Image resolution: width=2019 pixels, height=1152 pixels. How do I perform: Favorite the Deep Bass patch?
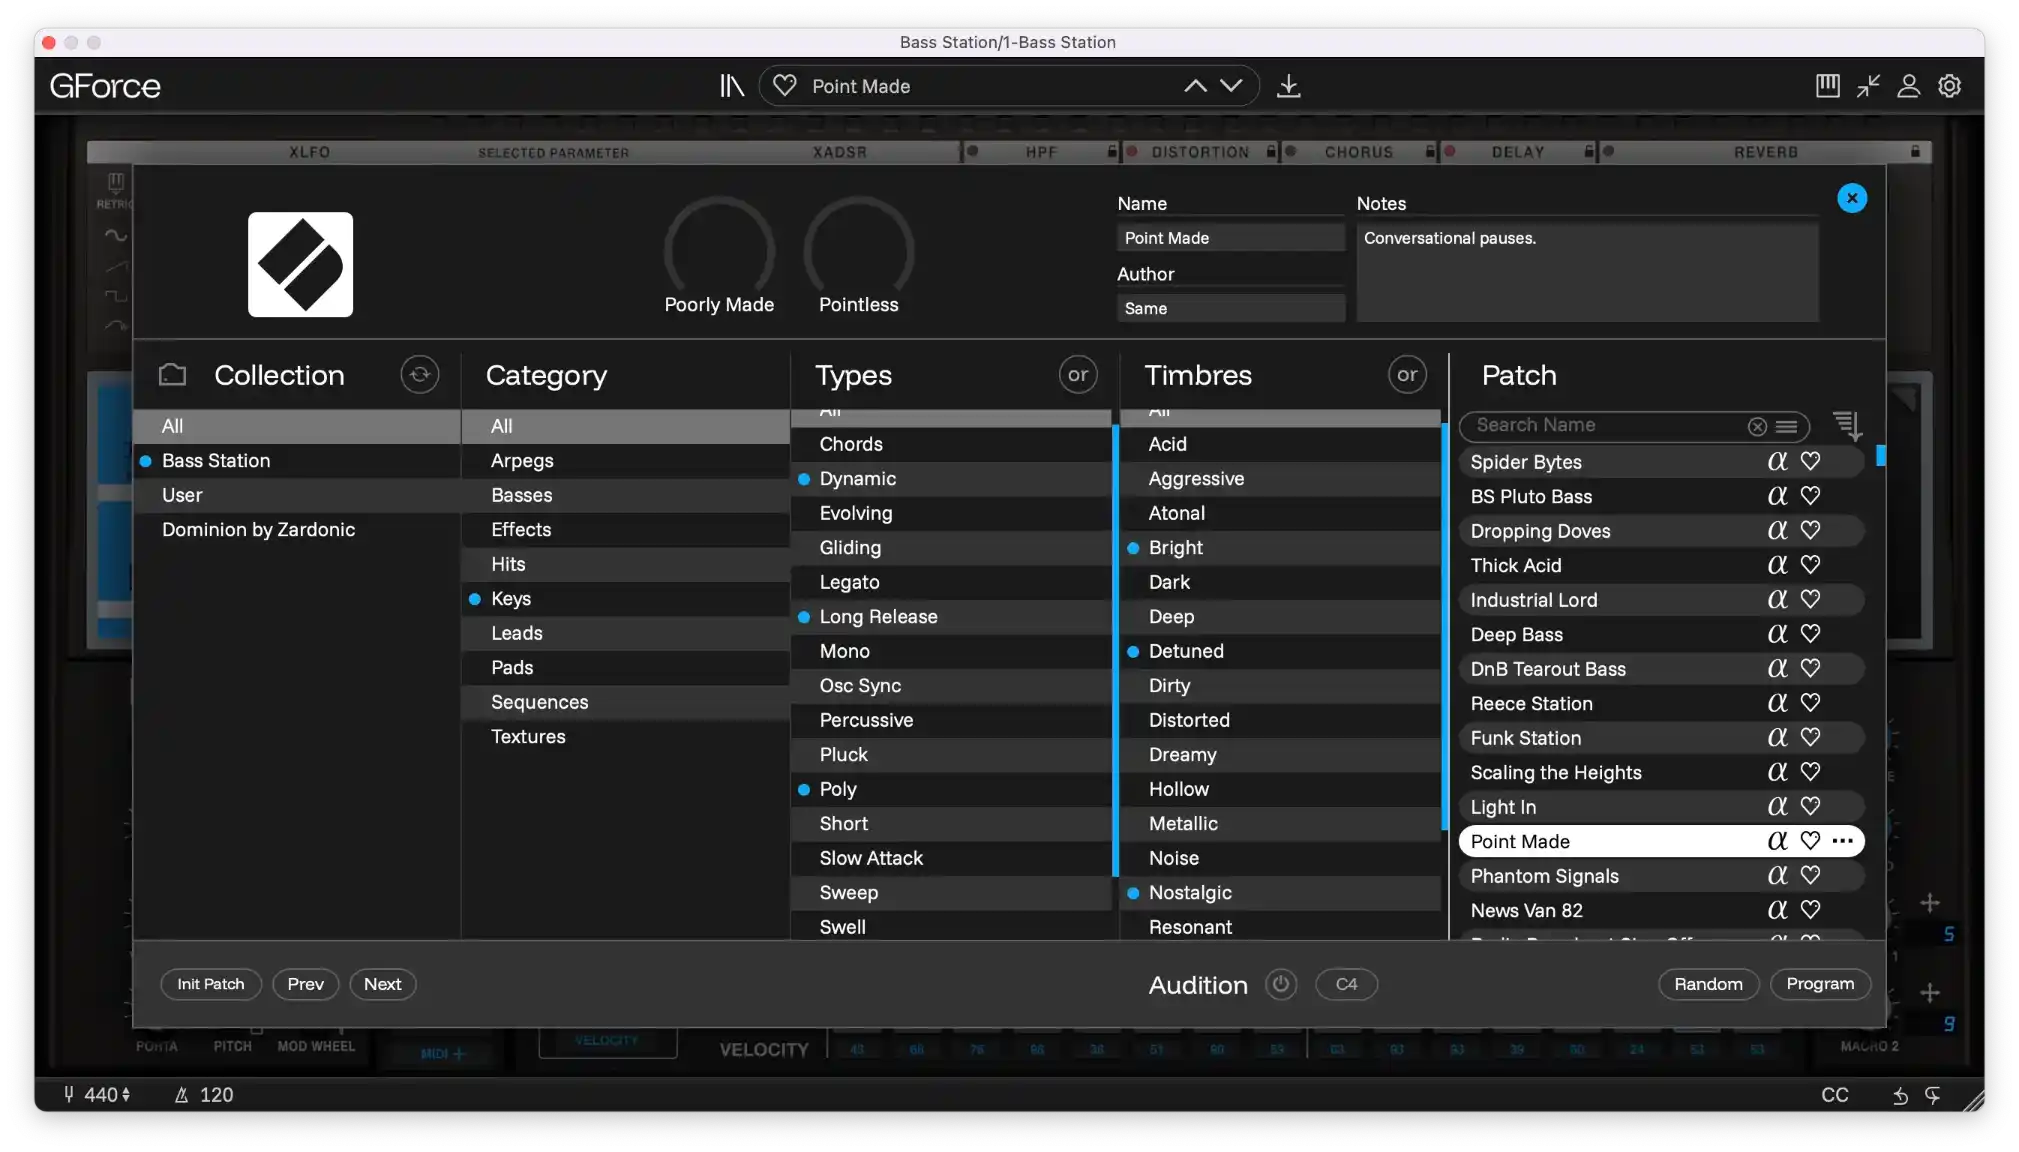tap(1810, 634)
